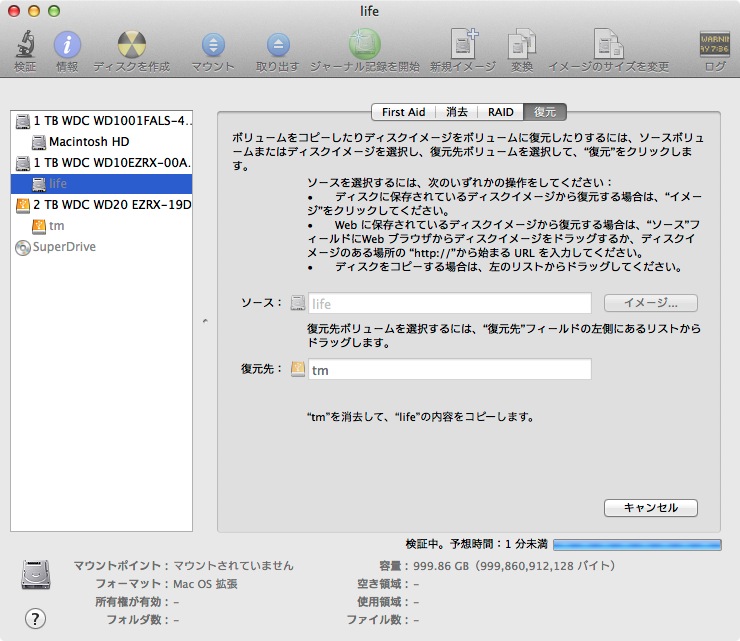Open the Log (ログ) icon
The image size is (740, 641).
click(714, 45)
